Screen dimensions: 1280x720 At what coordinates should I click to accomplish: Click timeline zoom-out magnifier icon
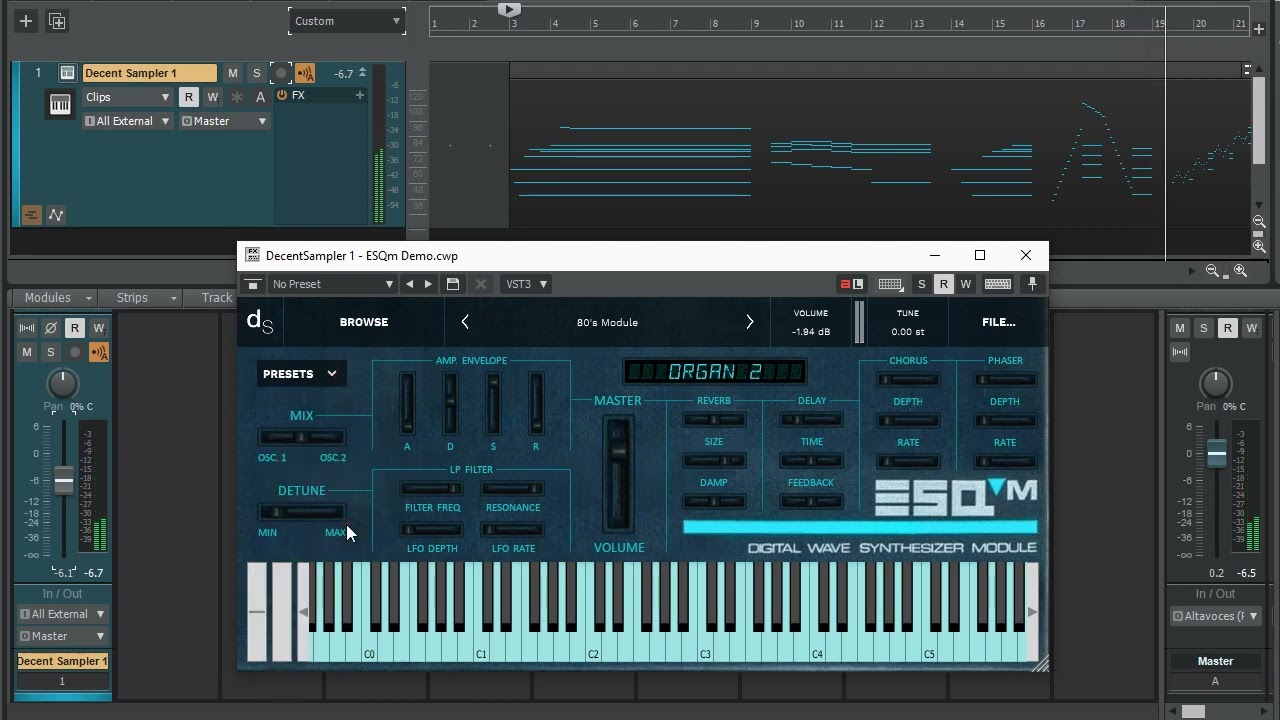(x=1212, y=271)
